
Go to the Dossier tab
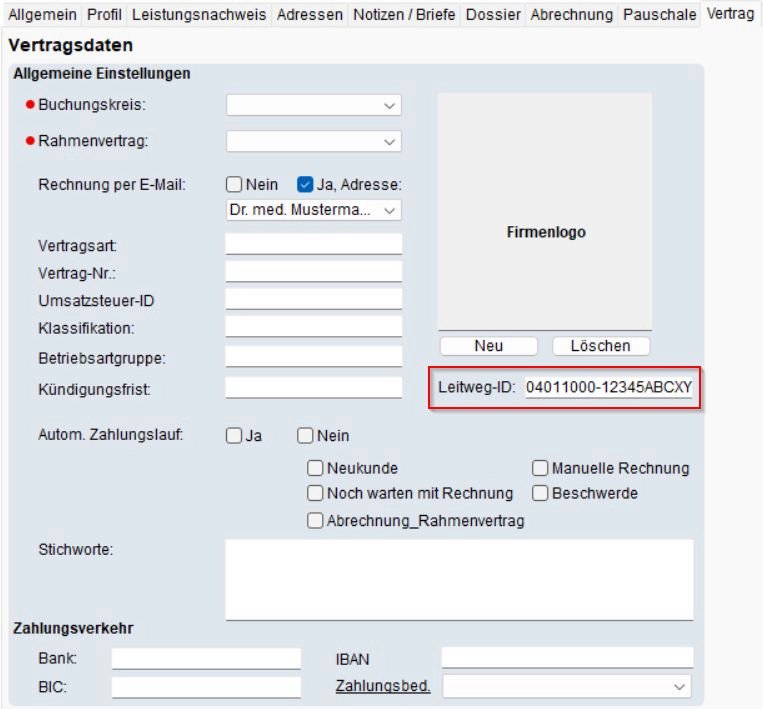tap(494, 15)
